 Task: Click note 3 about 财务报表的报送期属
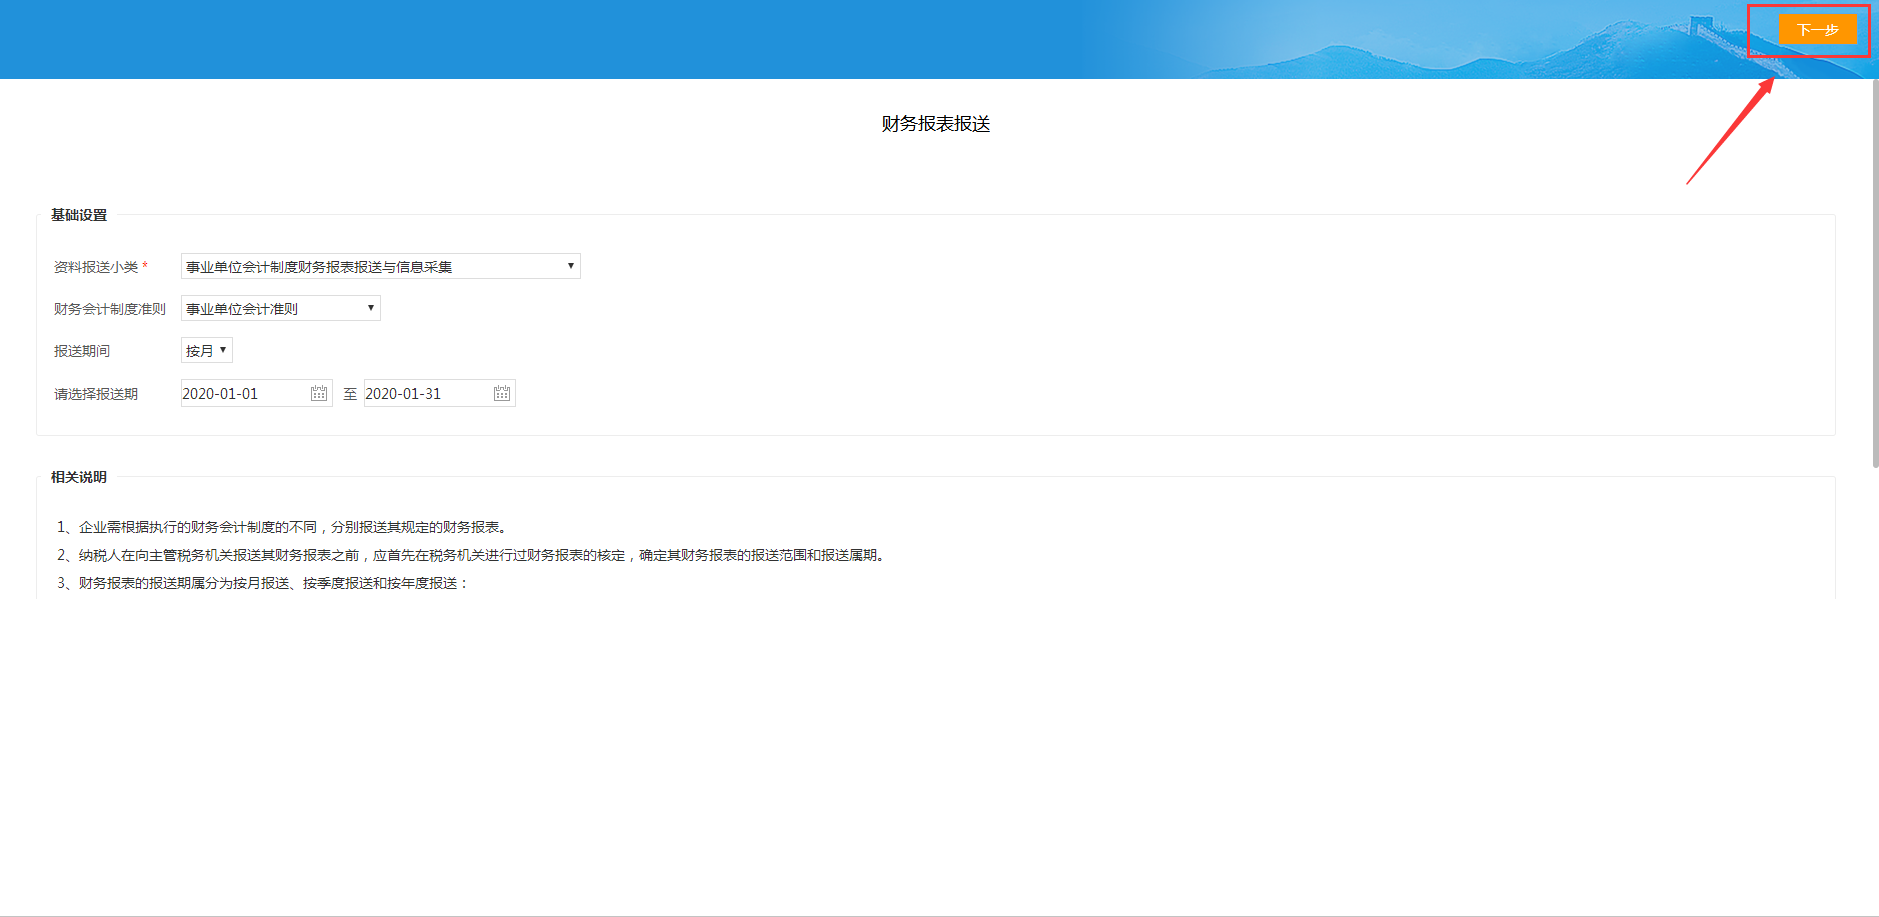pyautogui.click(x=263, y=583)
